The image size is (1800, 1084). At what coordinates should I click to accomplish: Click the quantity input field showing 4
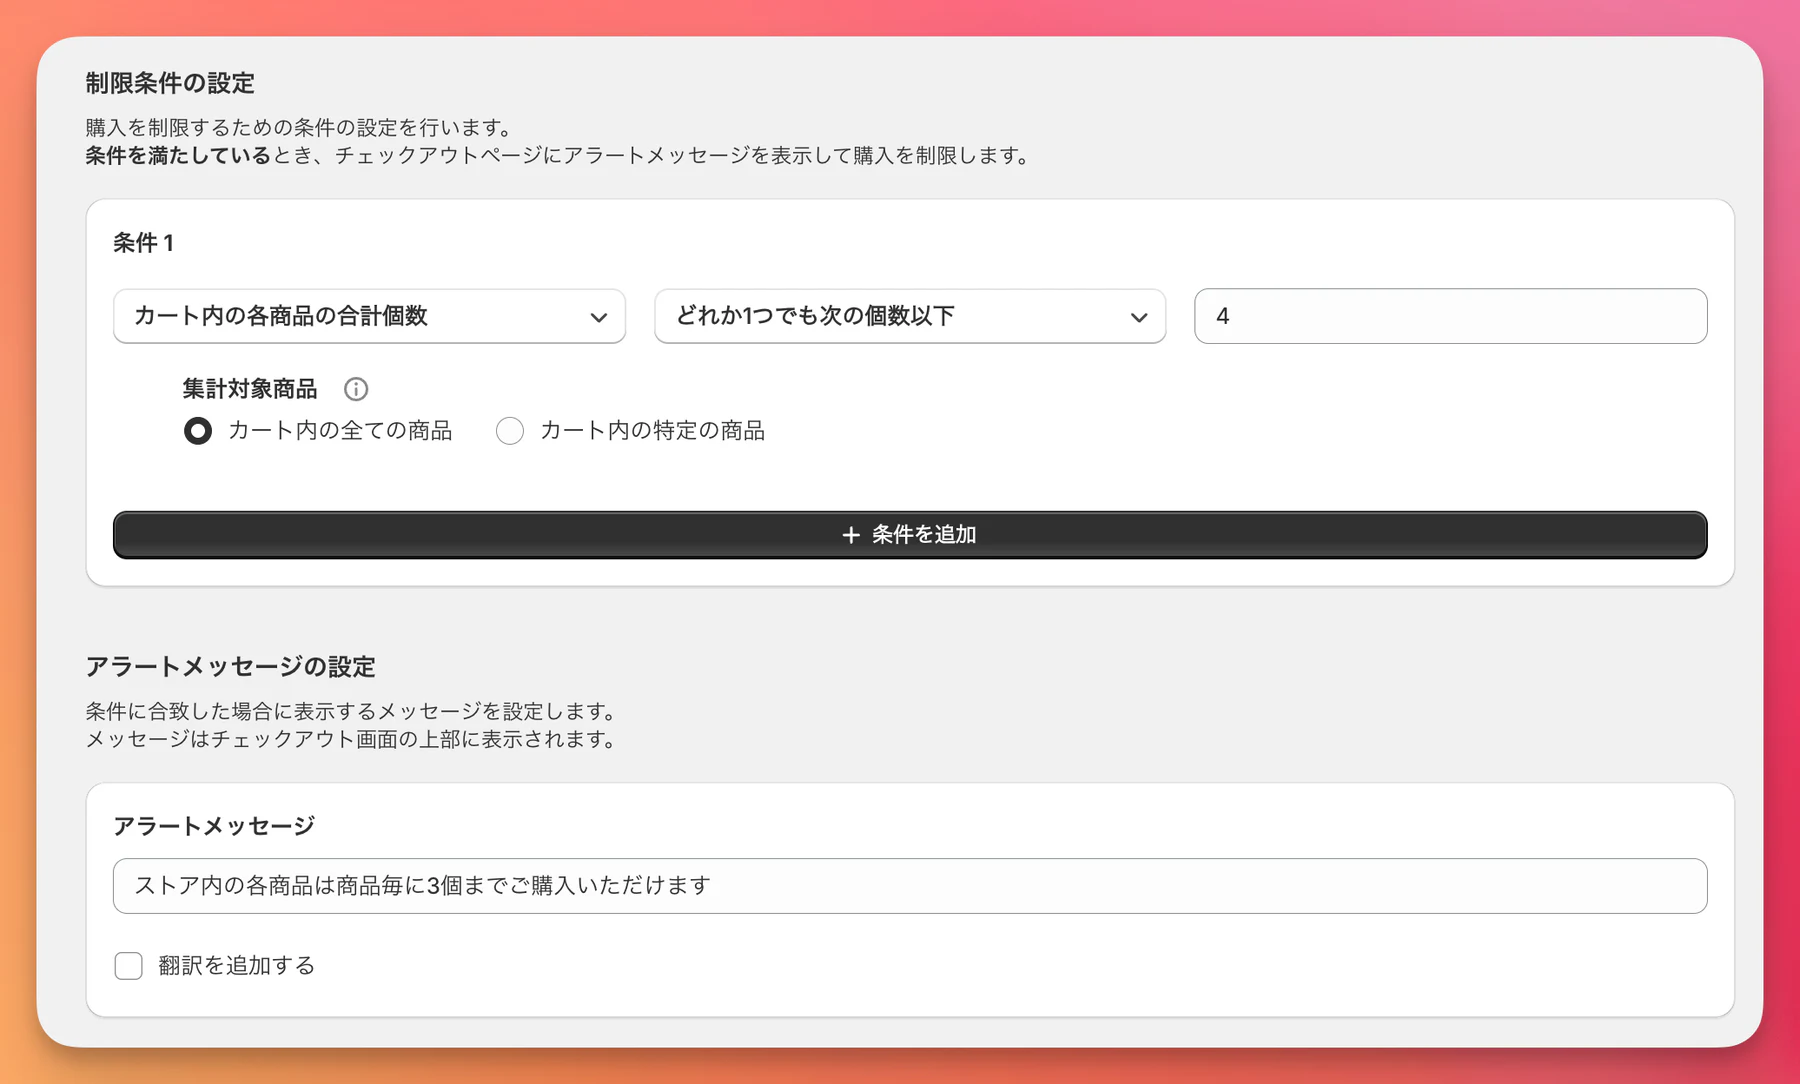pyautogui.click(x=1450, y=316)
